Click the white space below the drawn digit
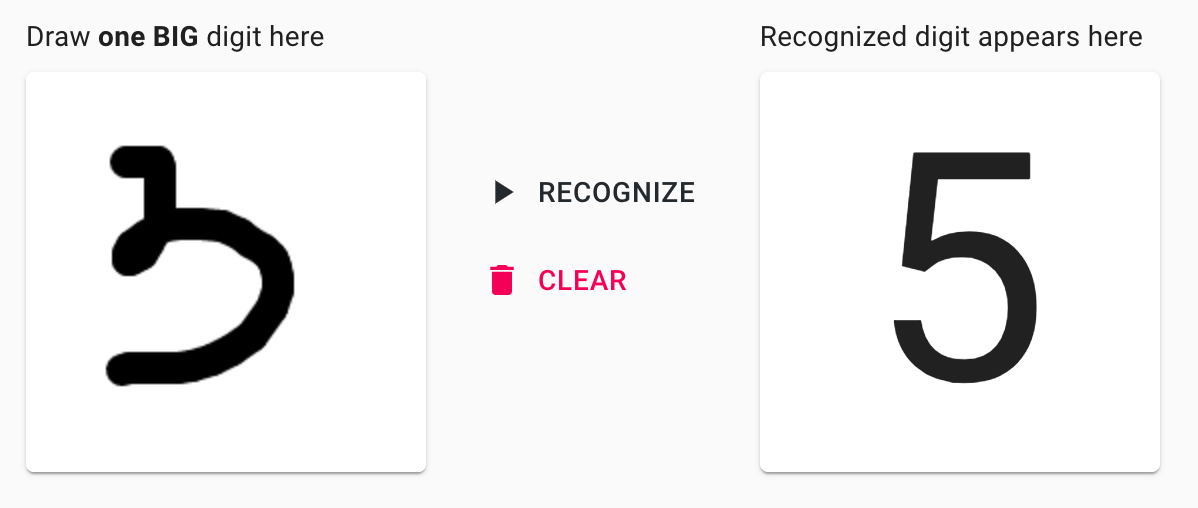 point(225,429)
